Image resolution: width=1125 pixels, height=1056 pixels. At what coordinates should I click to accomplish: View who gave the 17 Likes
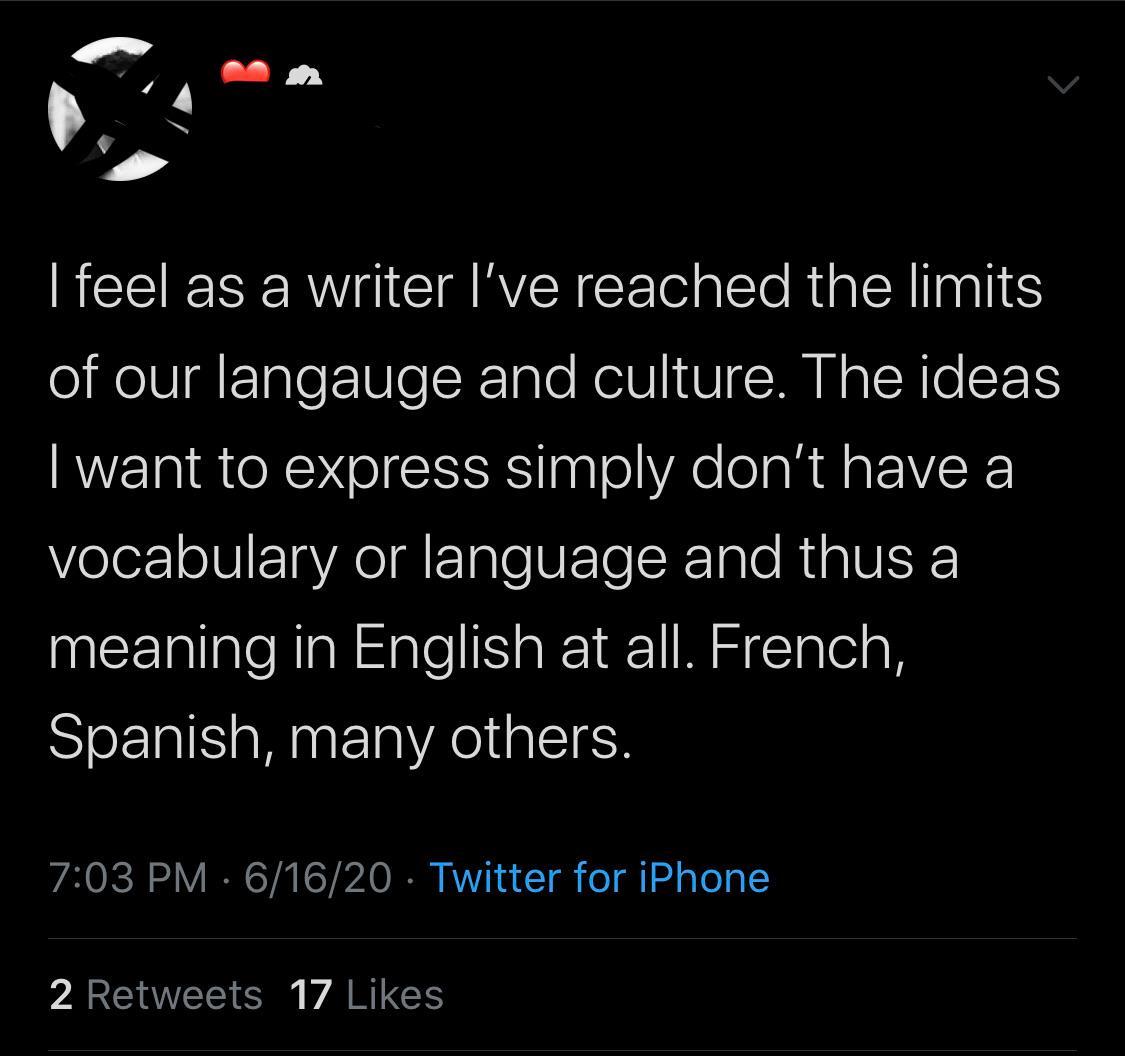[x=365, y=994]
